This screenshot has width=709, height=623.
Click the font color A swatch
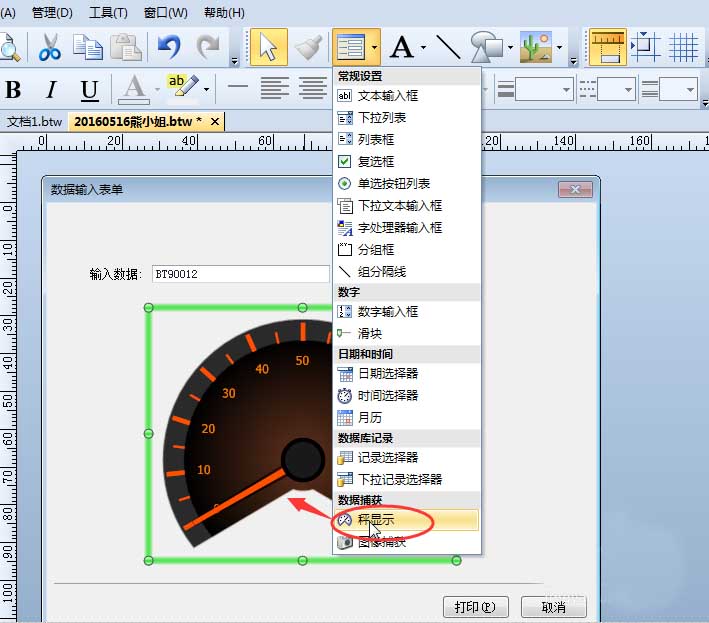(x=134, y=89)
